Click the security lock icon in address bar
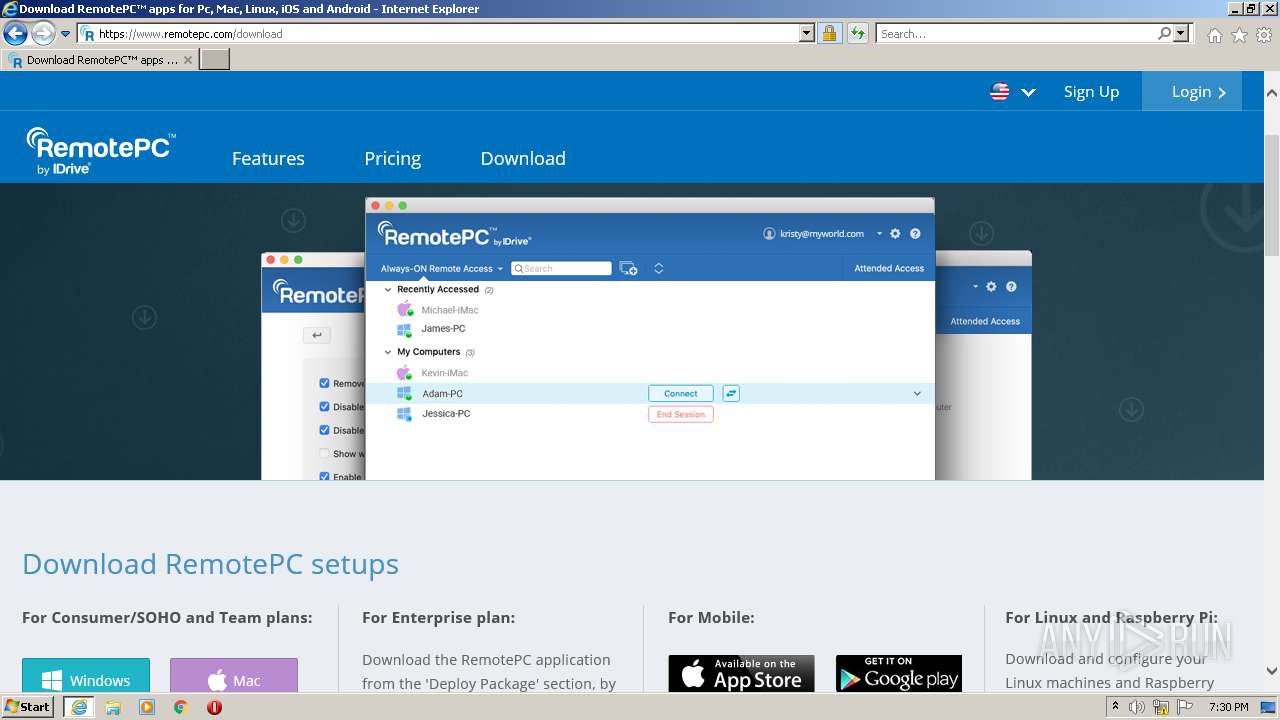Screen dimensions: 1280x720 [829, 33]
